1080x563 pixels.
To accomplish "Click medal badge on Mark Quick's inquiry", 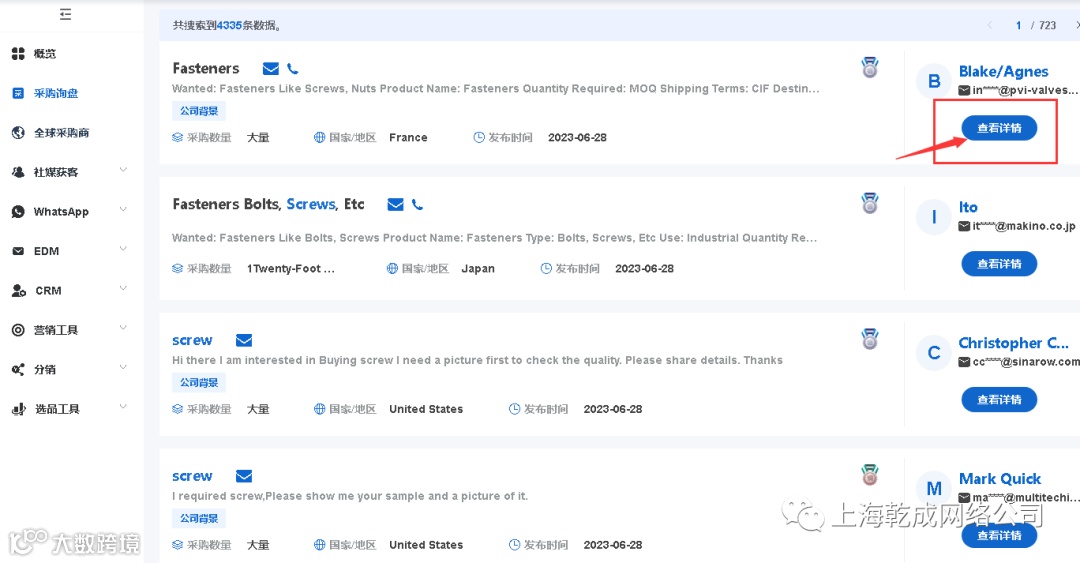I will 870,474.
